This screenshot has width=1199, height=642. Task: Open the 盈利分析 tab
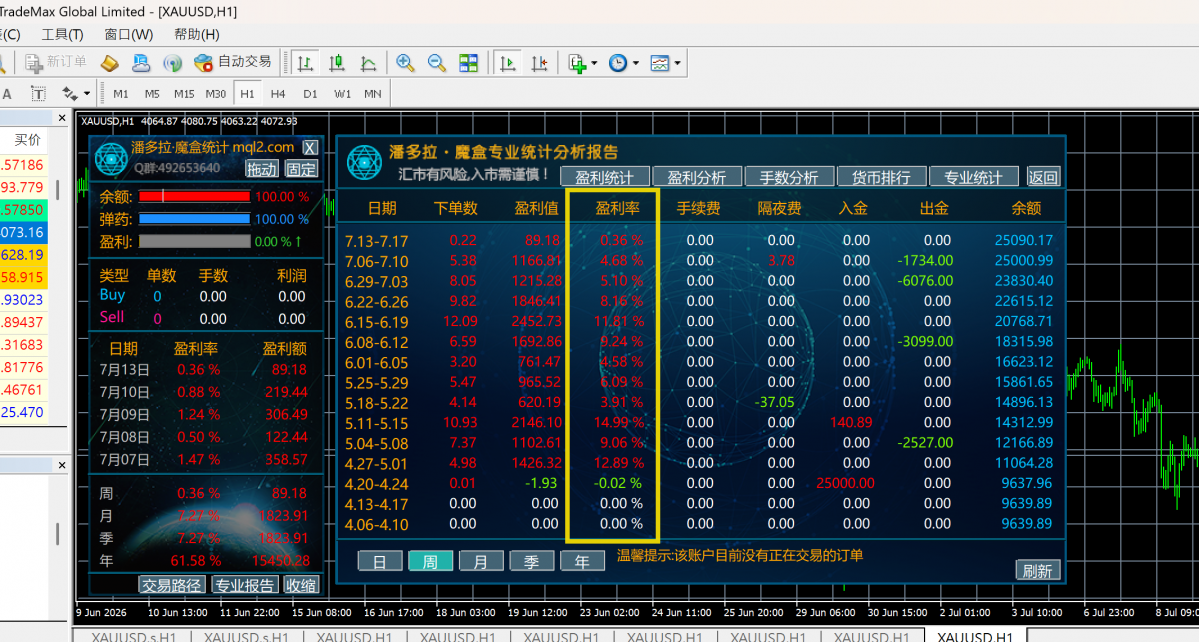coord(697,177)
